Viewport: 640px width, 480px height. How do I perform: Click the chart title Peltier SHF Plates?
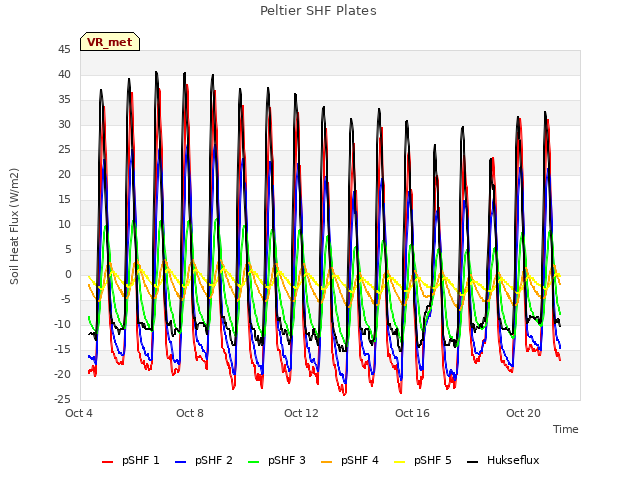click(x=318, y=11)
